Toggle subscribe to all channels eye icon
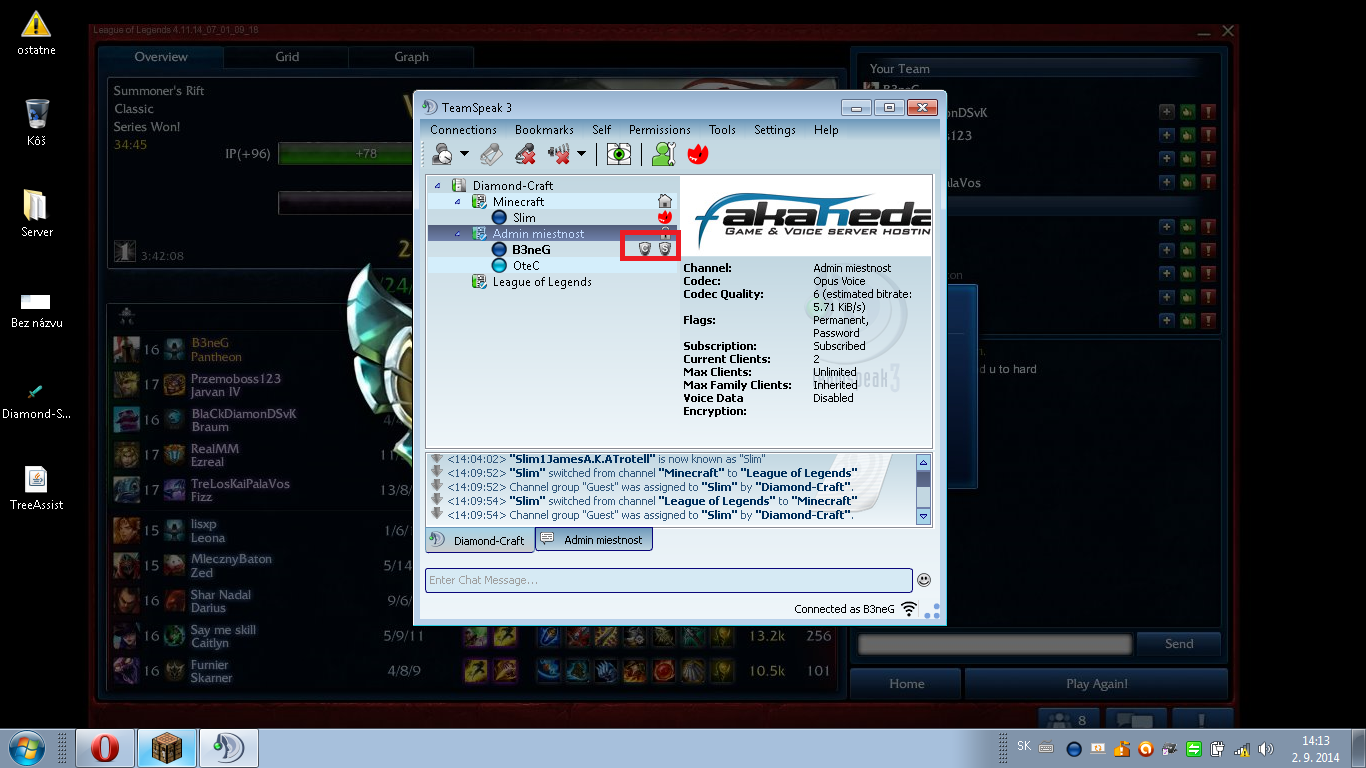1366x768 pixels. pyautogui.click(x=620, y=154)
